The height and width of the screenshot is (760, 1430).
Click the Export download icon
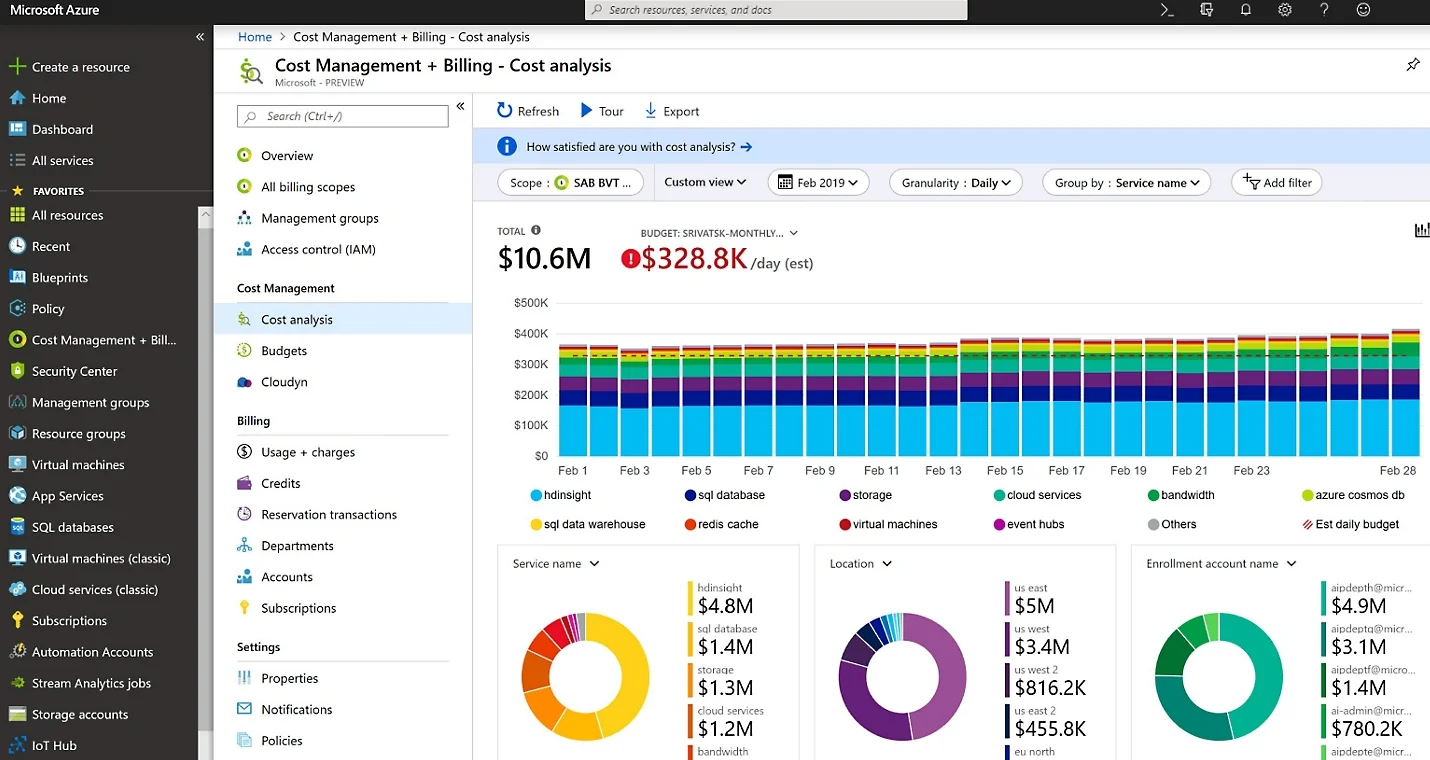click(650, 111)
